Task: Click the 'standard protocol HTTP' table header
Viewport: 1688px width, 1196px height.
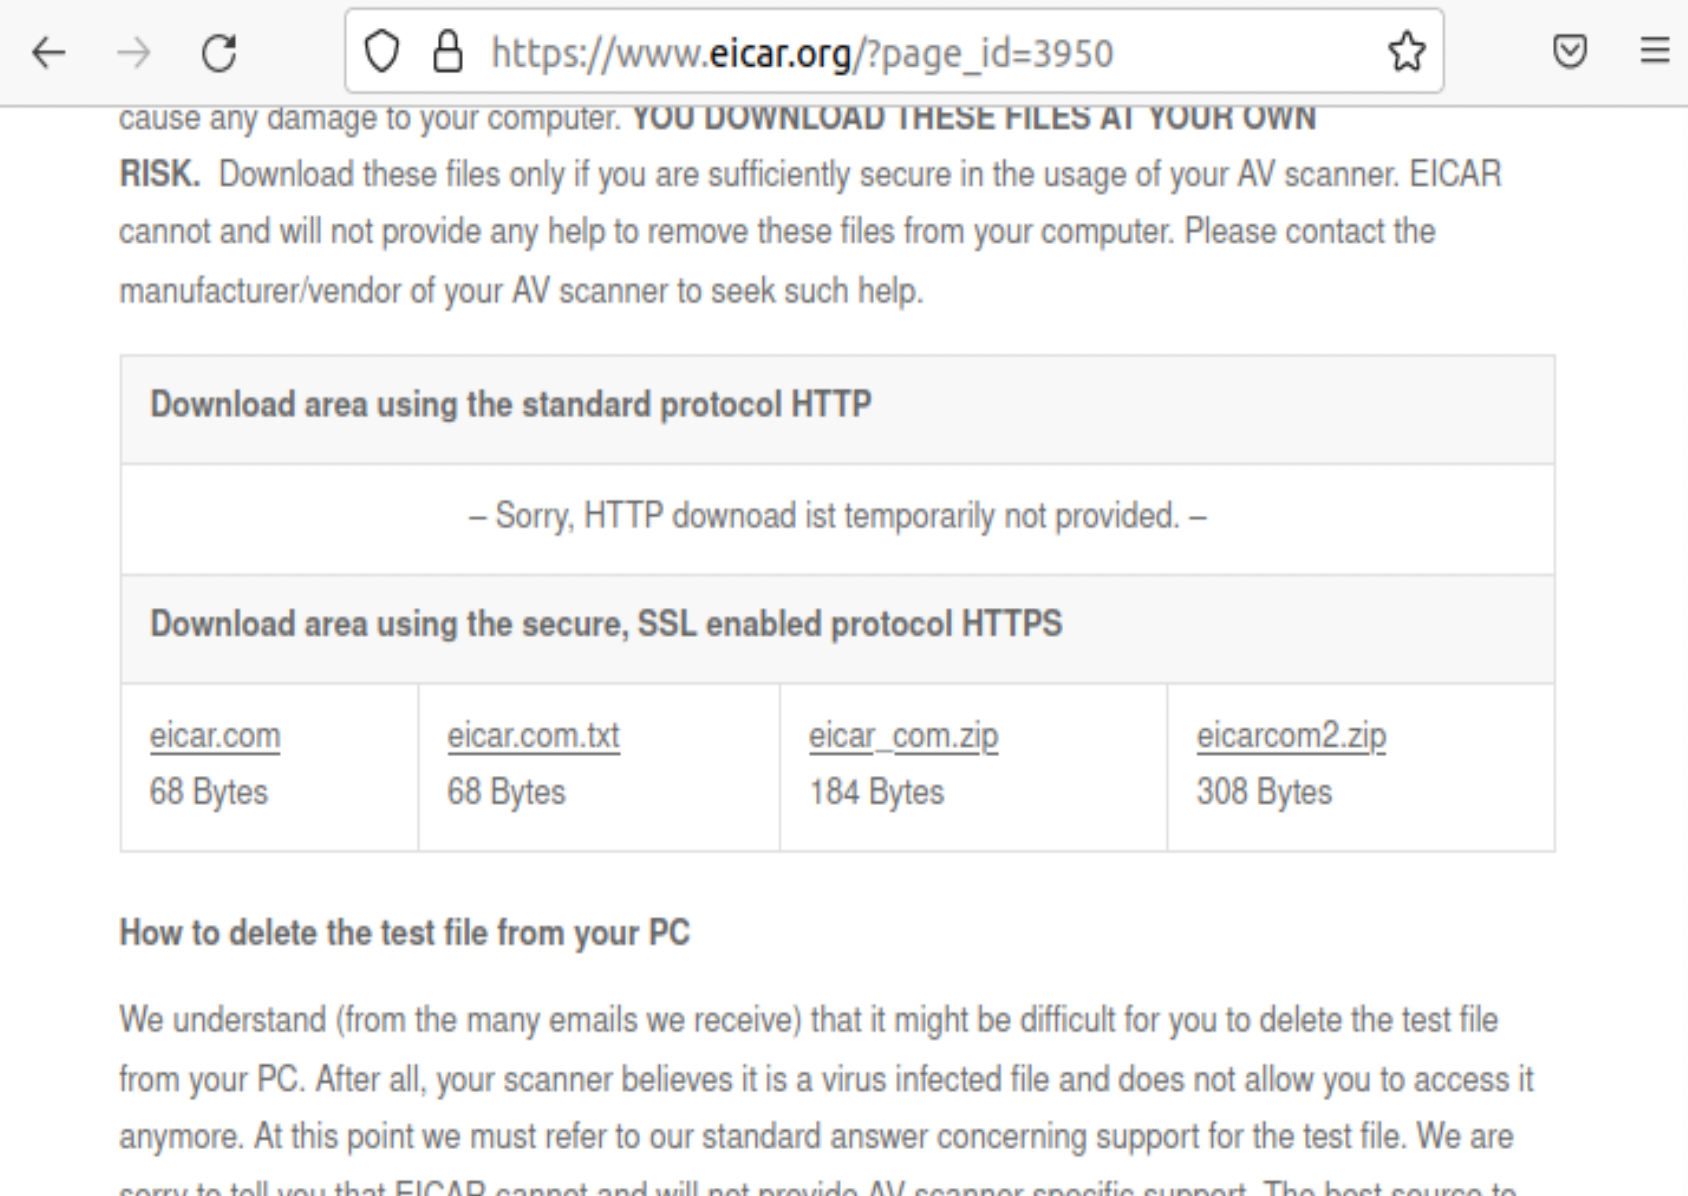Action: coord(511,405)
